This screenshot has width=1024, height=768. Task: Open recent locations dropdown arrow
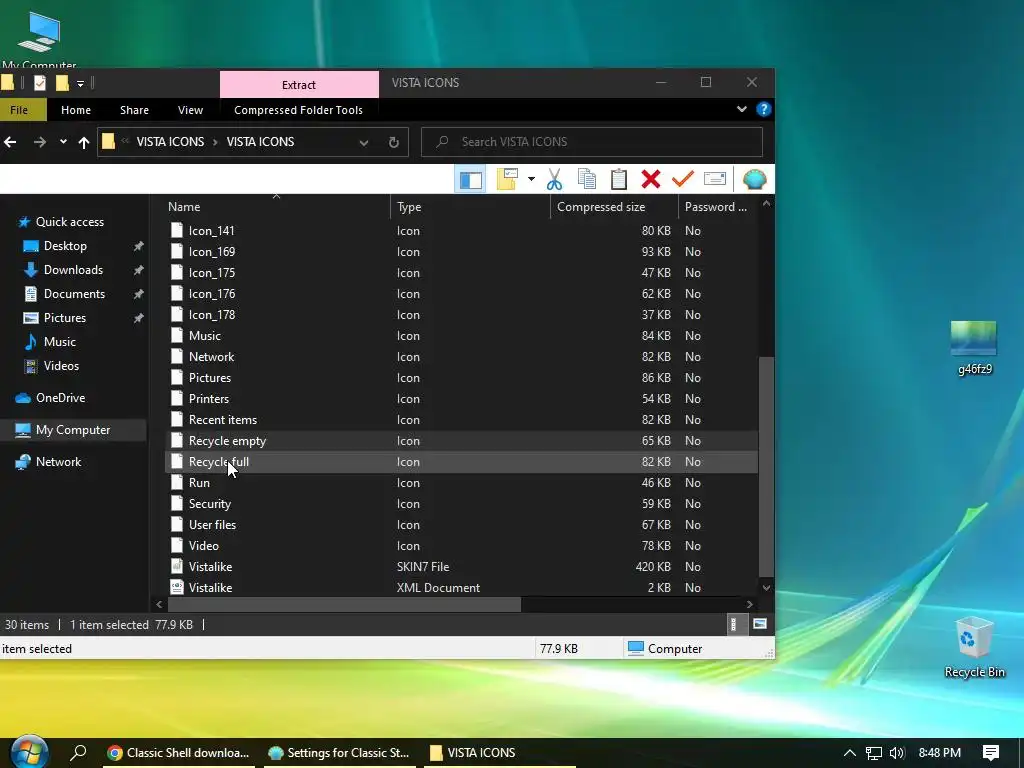[x=63, y=142]
